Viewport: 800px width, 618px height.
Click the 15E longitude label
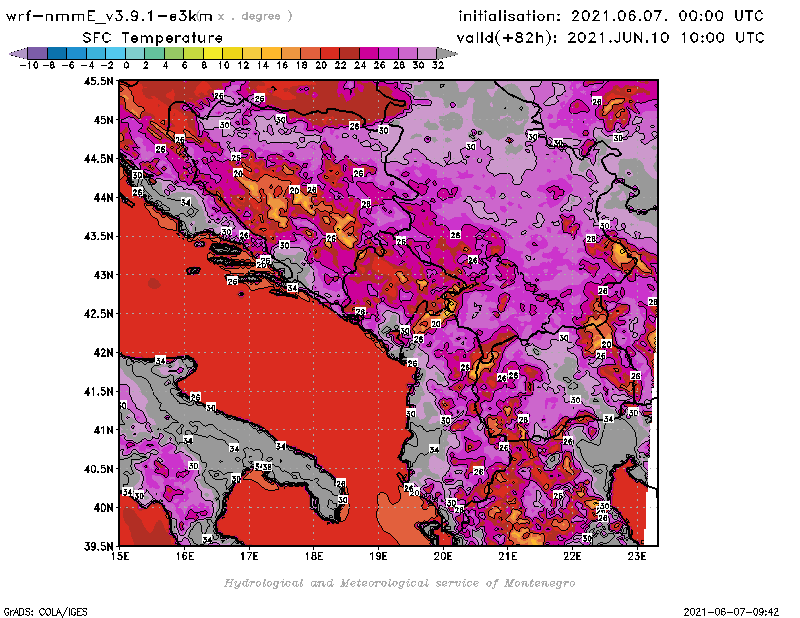120,556
